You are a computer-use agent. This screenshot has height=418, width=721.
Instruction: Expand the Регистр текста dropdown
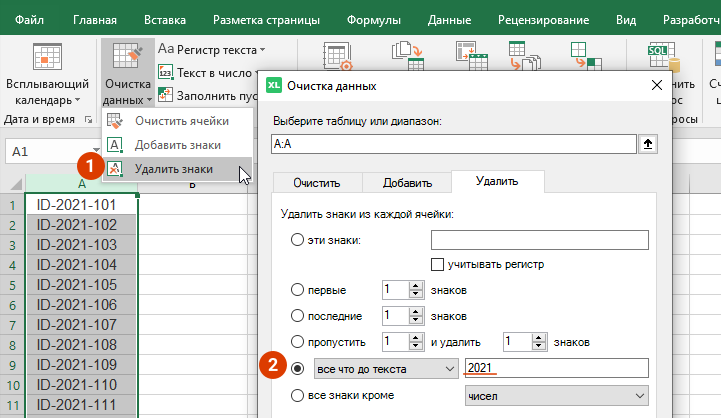262,49
